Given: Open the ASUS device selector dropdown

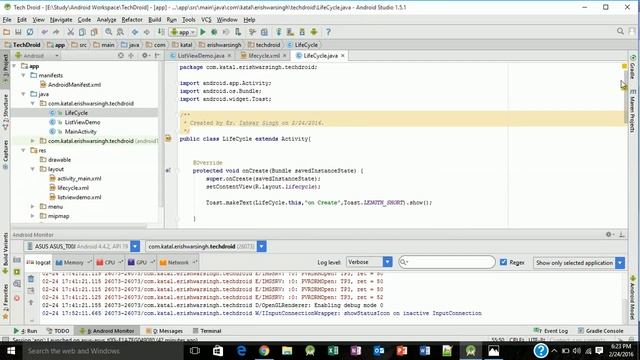Looking at the screenshot, I should point(135,246).
